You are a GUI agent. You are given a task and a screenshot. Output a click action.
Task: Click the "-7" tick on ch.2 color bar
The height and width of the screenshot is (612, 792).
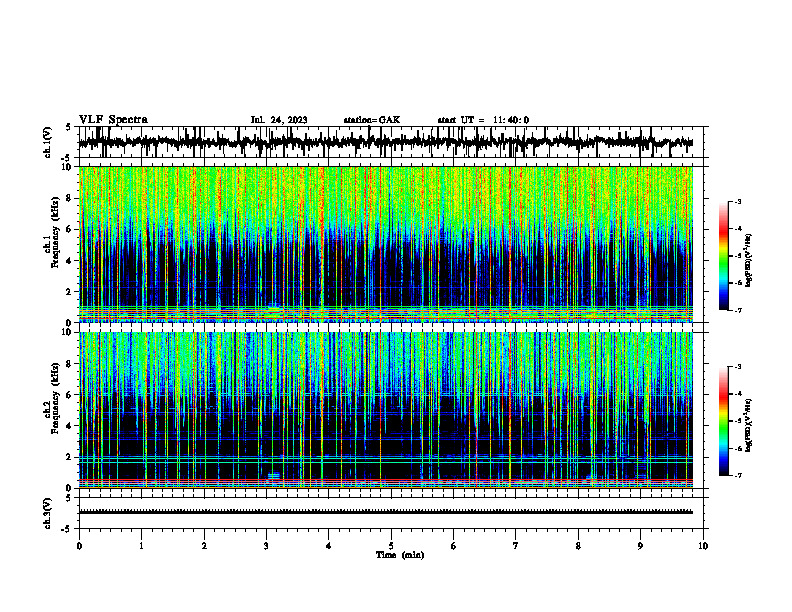point(738,475)
